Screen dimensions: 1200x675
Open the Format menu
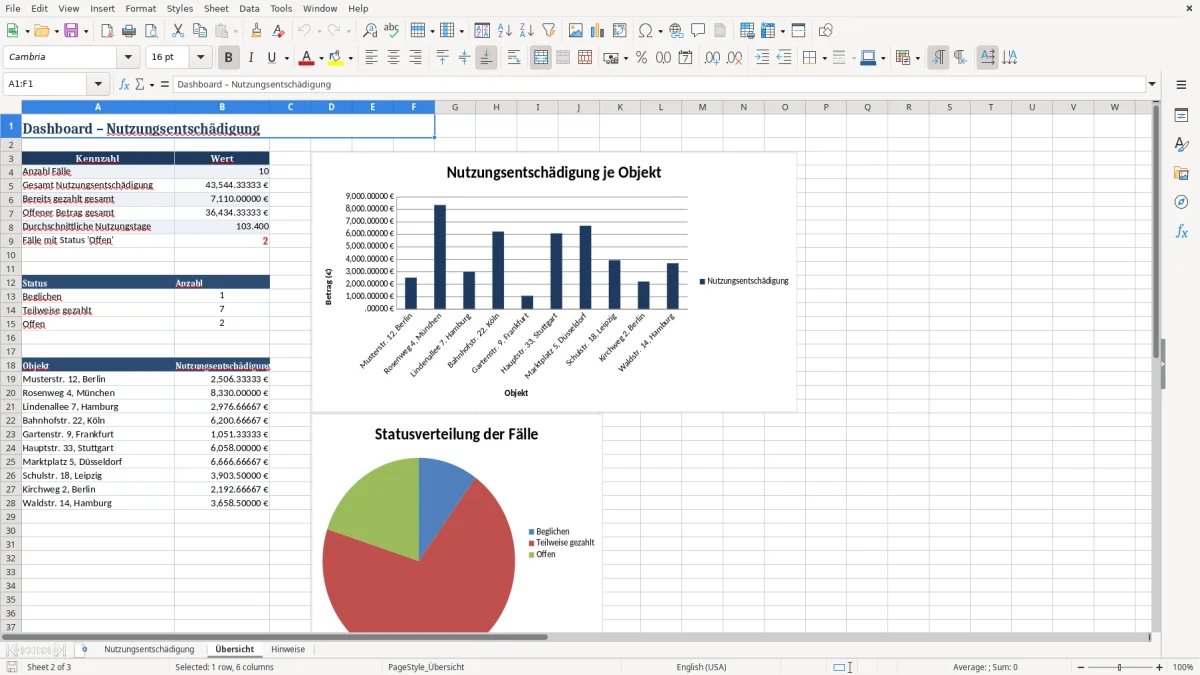pos(140,8)
